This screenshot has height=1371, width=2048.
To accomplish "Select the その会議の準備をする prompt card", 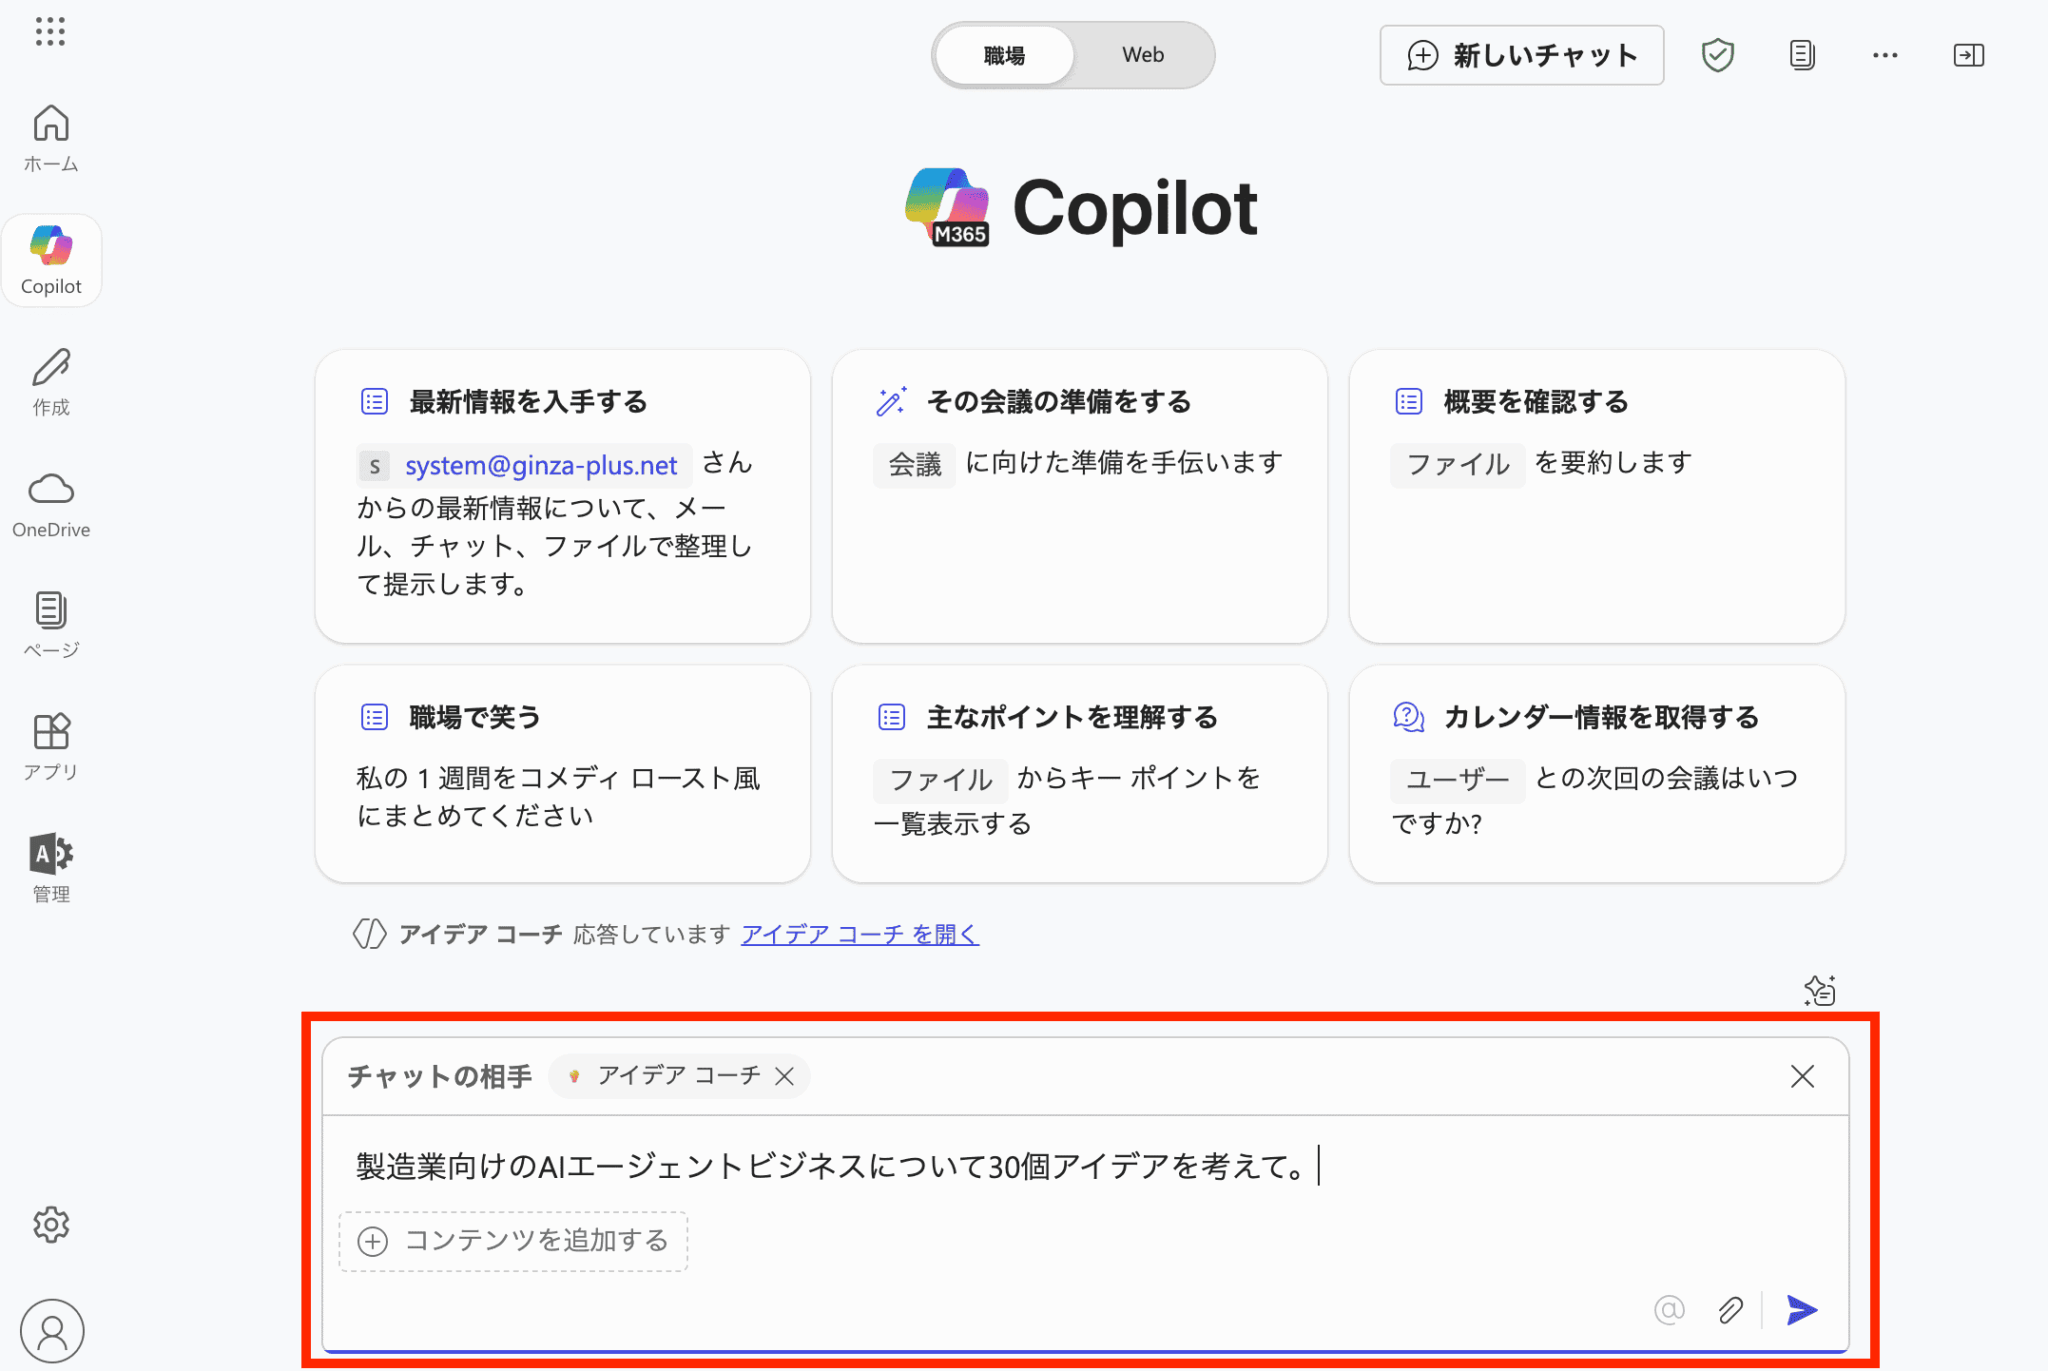I will pos(1079,496).
